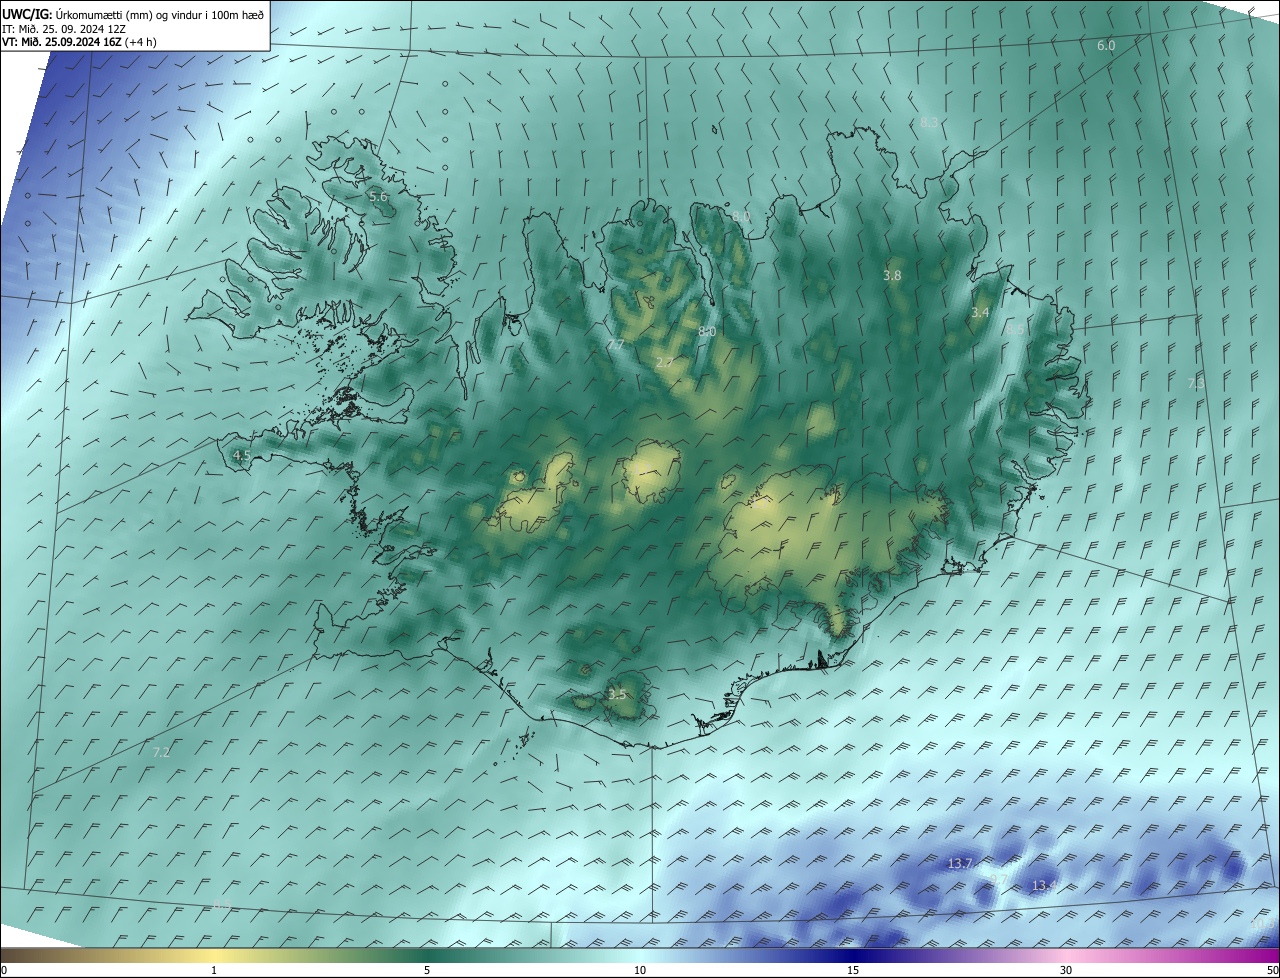Click the 7.2 value label over the sea
The height and width of the screenshot is (978, 1280).
(161, 752)
